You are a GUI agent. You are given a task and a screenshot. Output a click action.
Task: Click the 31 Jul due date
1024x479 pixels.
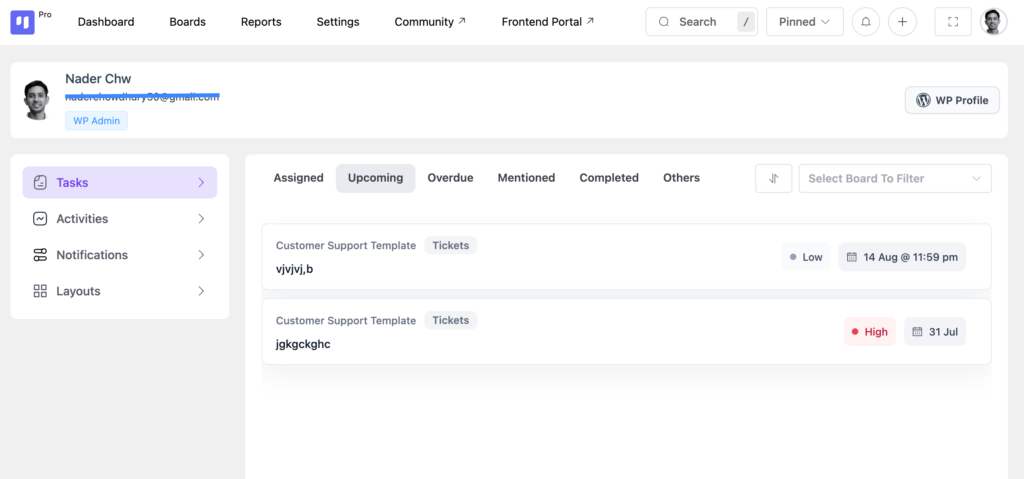(935, 331)
